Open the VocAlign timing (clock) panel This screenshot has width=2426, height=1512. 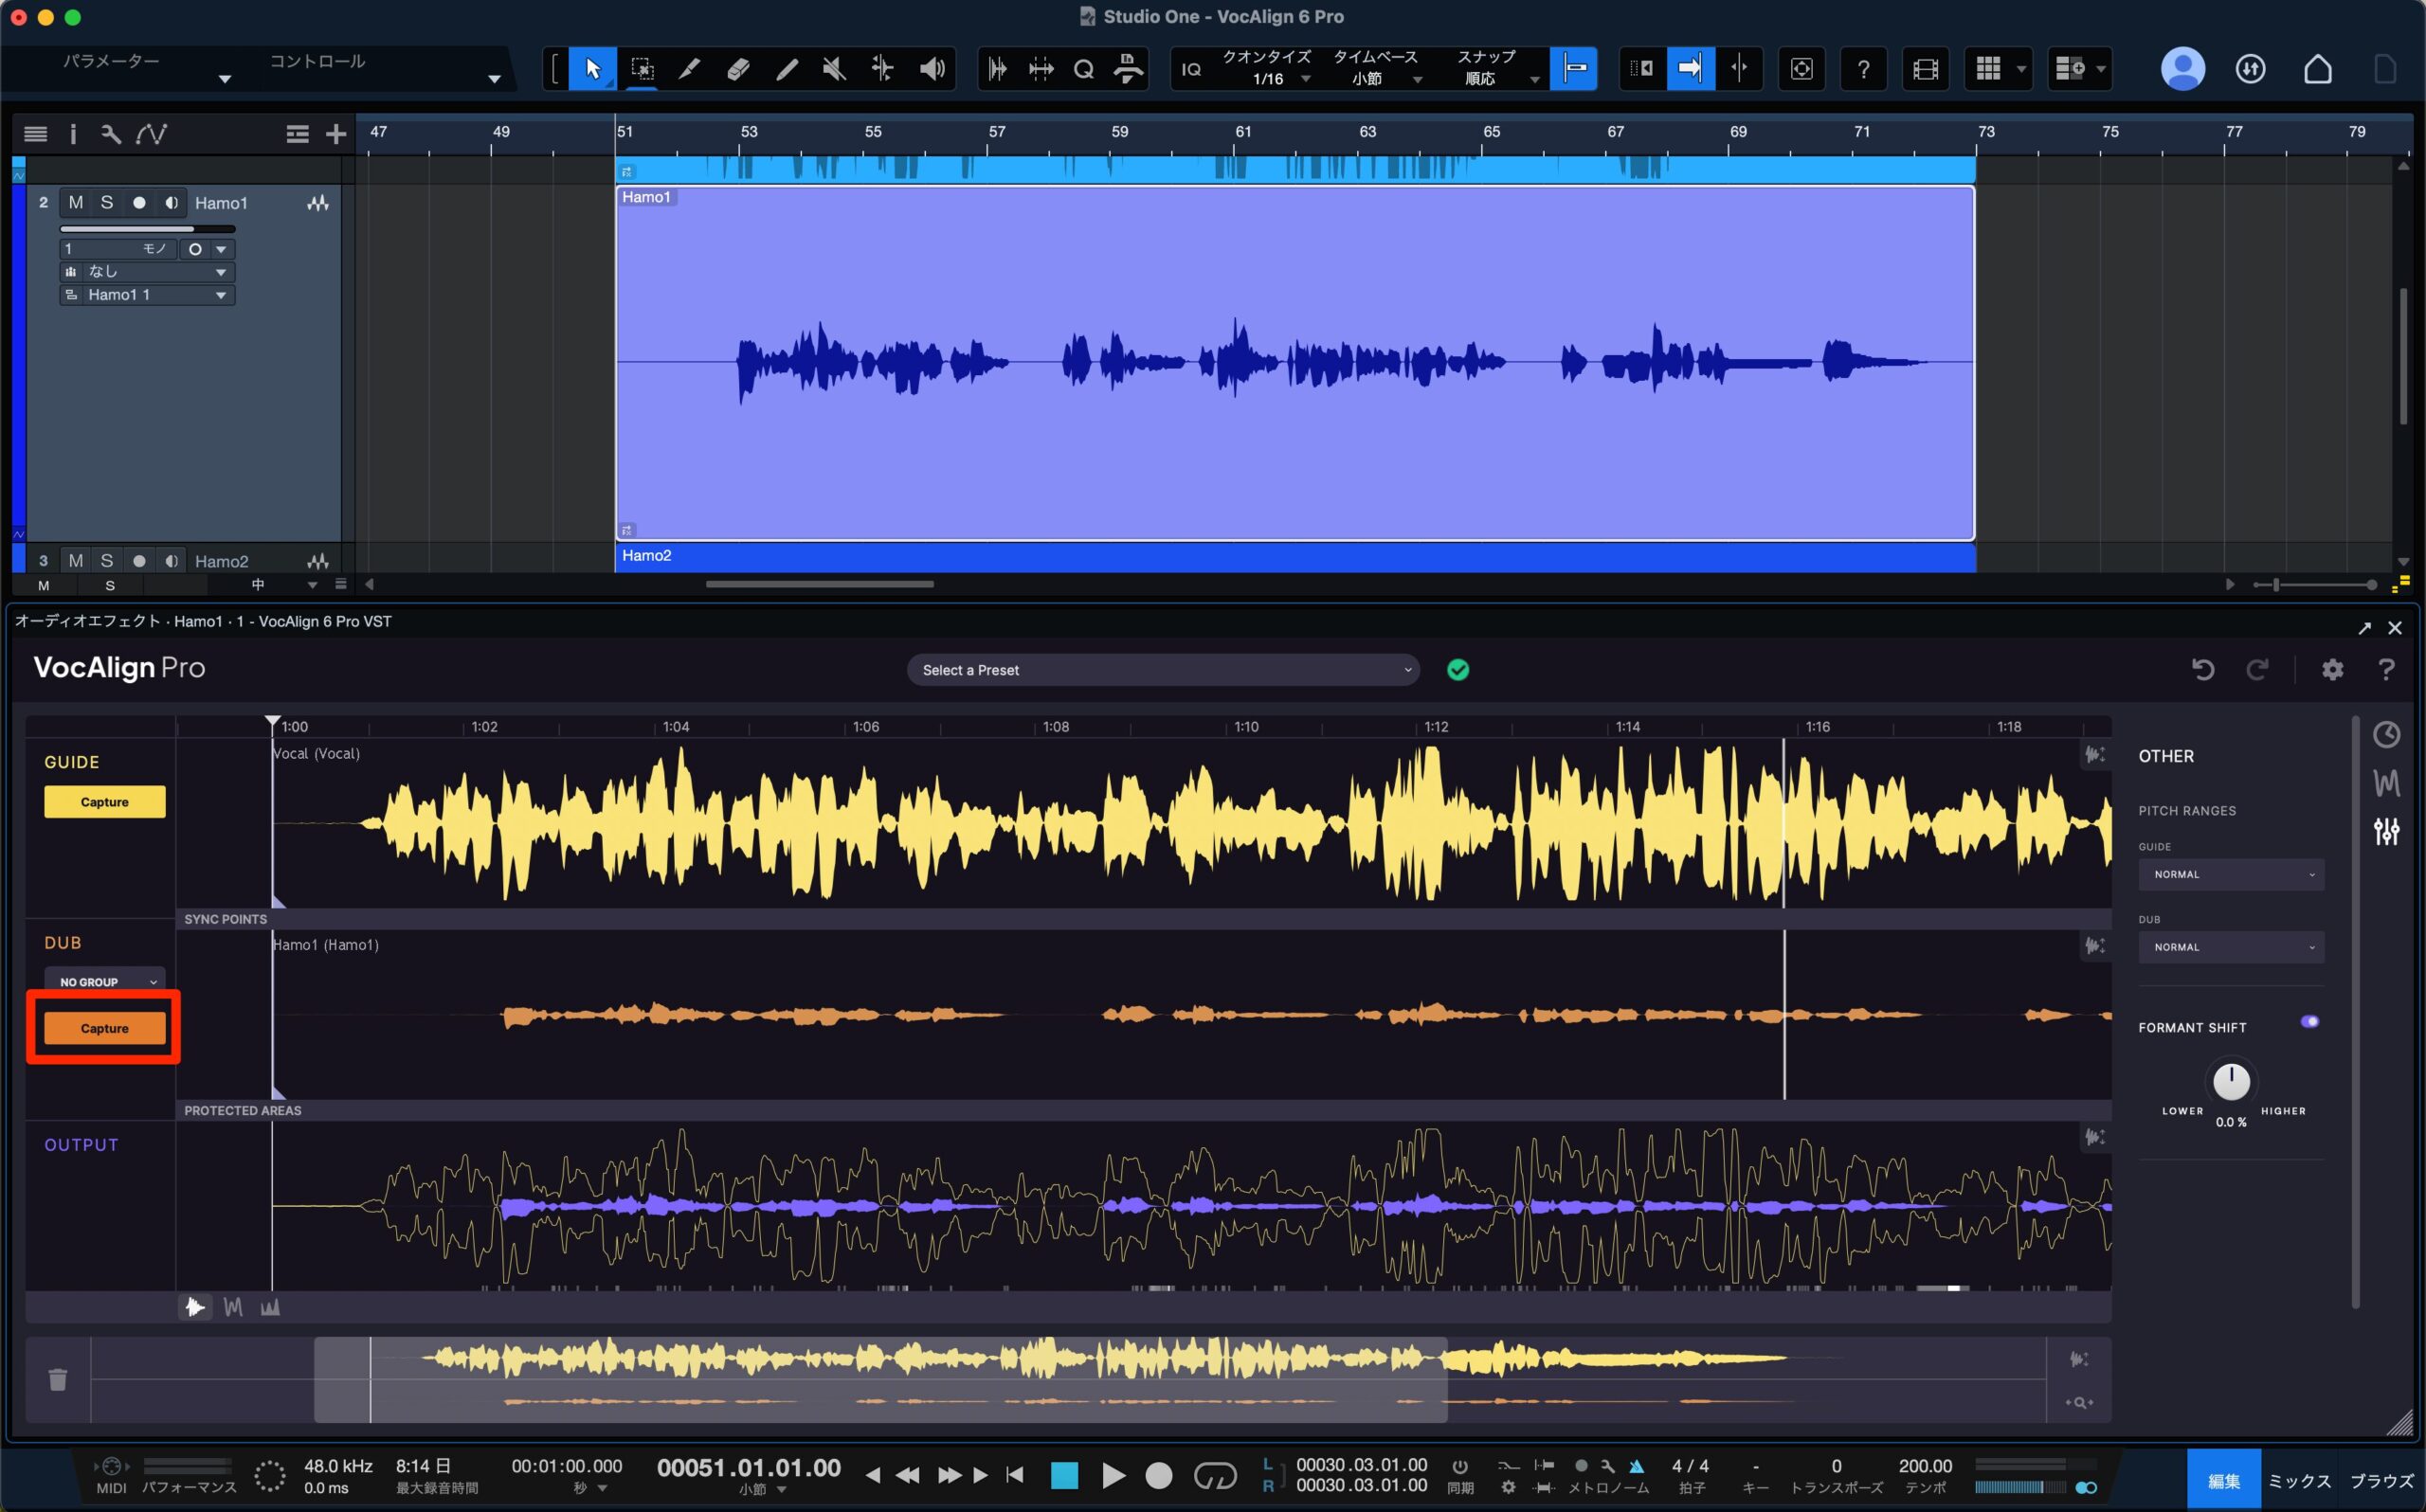pyautogui.click(x=2386, y=735)
